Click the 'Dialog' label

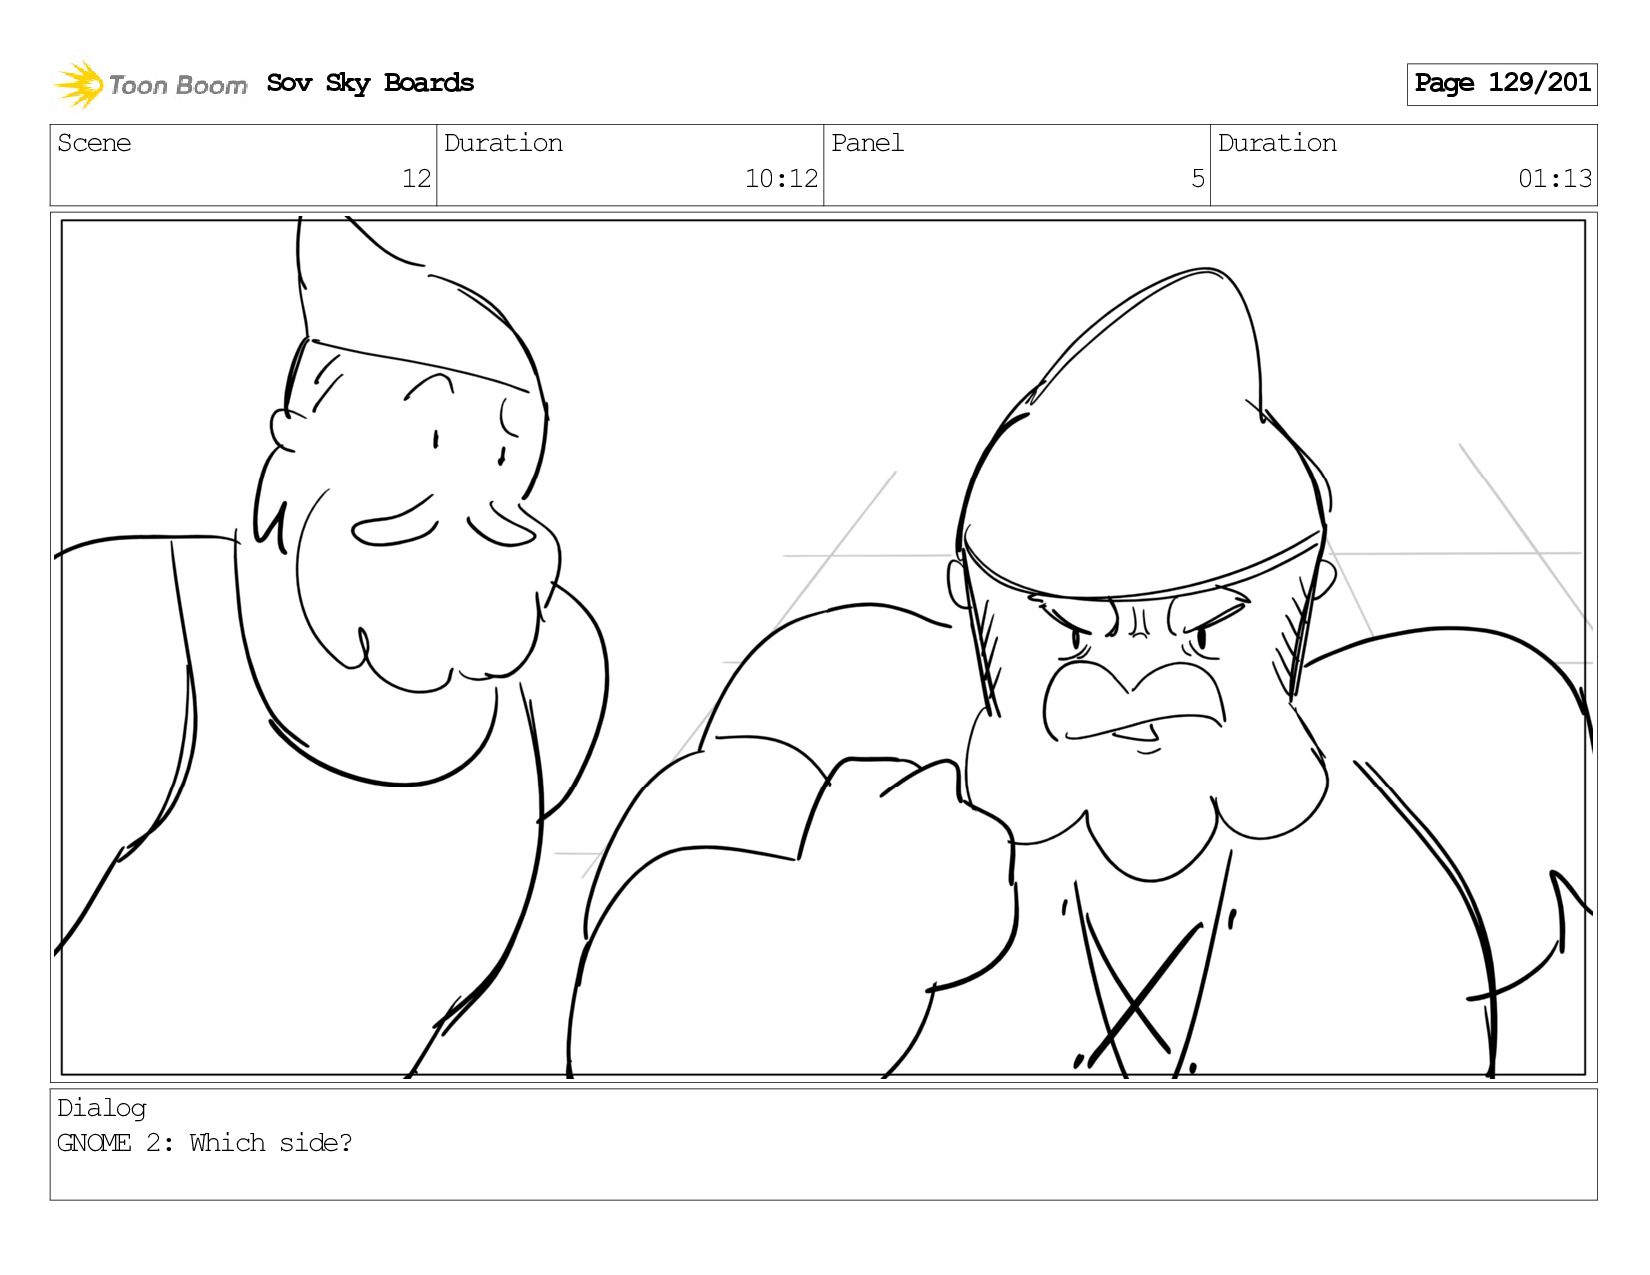tap(102, 1109)
